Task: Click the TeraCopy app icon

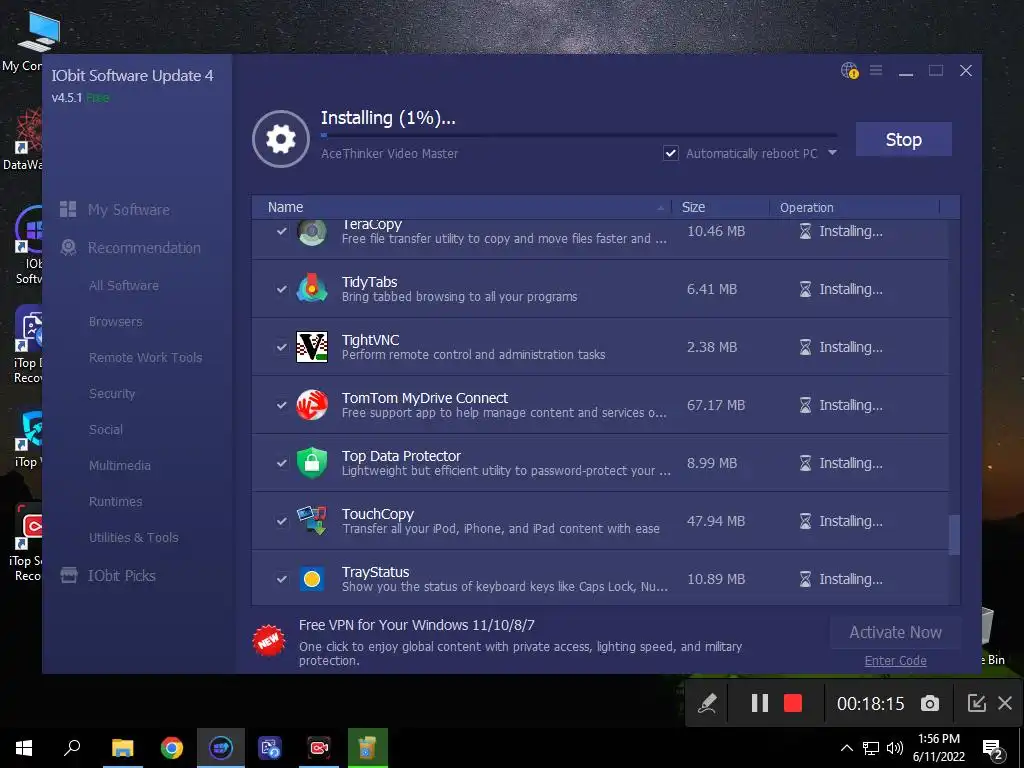Action: [x=312, y=231]
